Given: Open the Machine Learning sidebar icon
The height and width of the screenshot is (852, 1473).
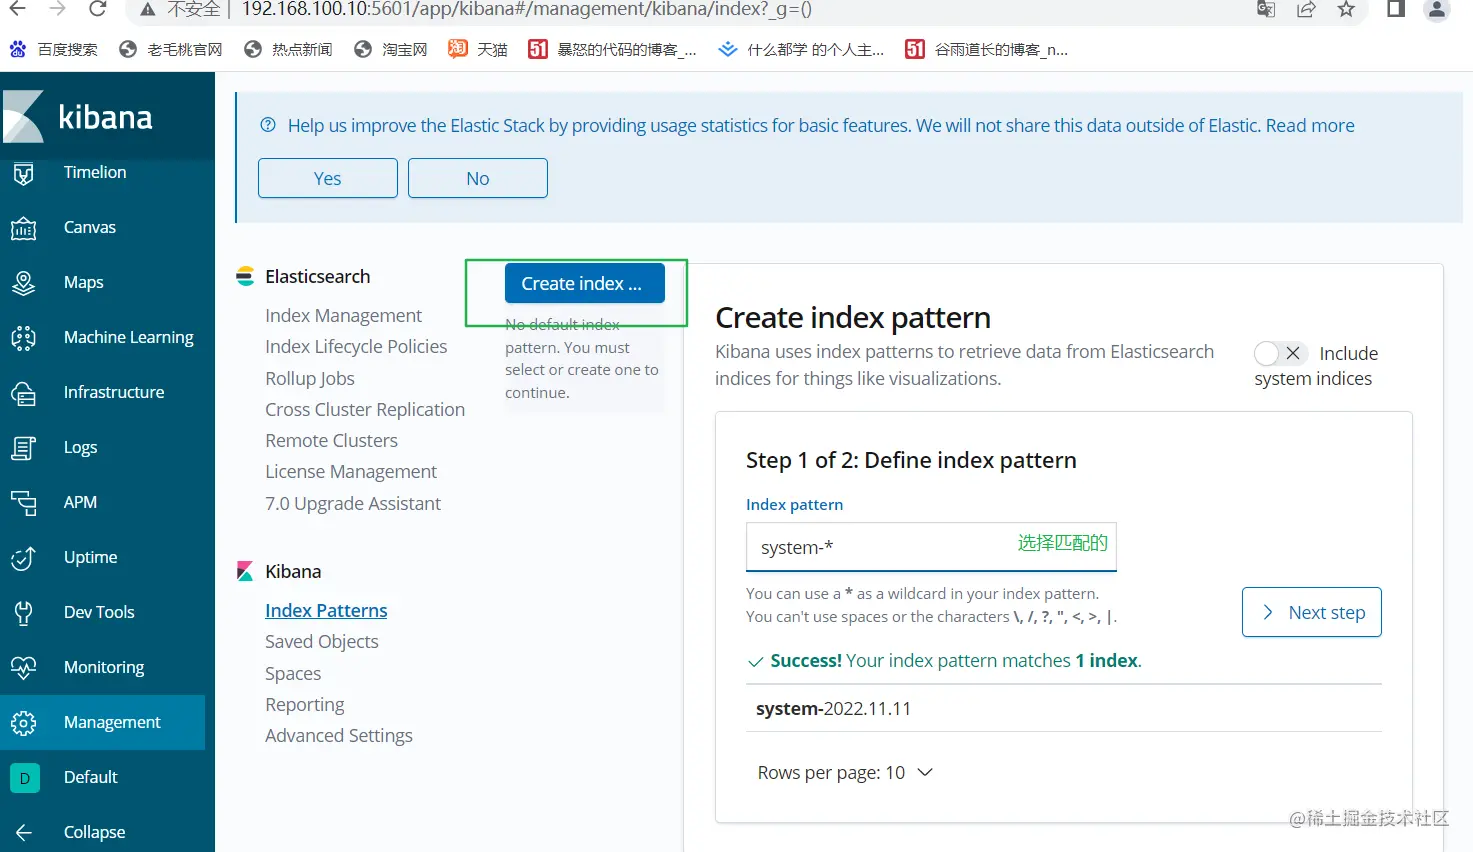Looking at the screenshot, I should 23,338.
